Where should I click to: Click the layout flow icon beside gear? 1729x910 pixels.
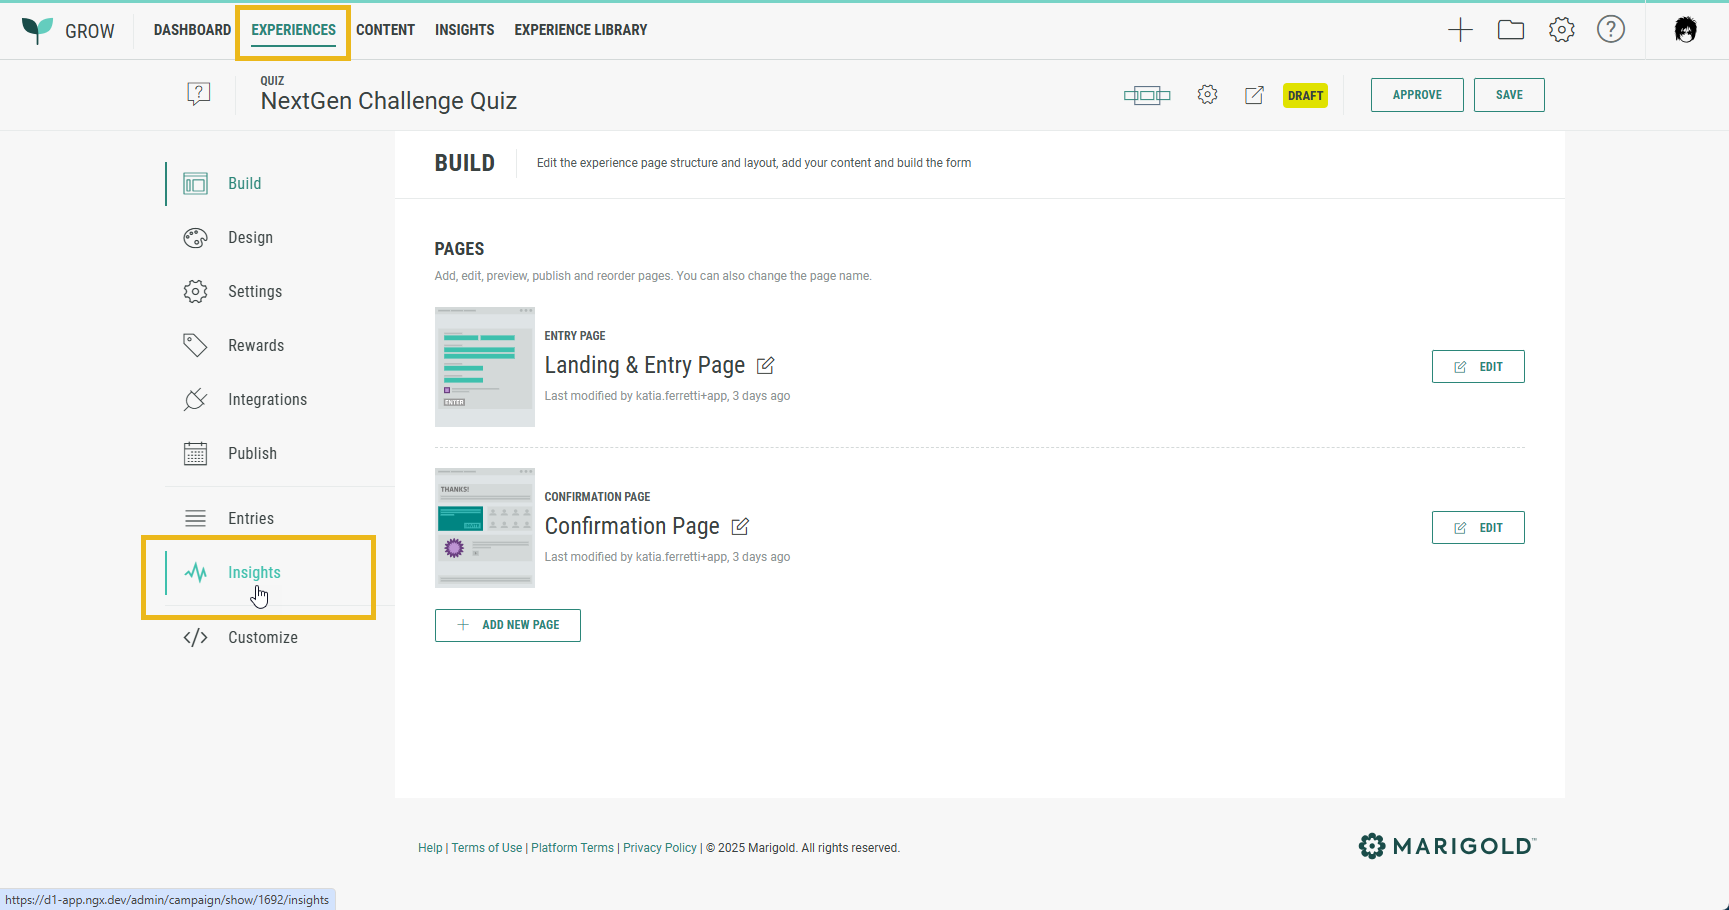[x=1146, y=95]
